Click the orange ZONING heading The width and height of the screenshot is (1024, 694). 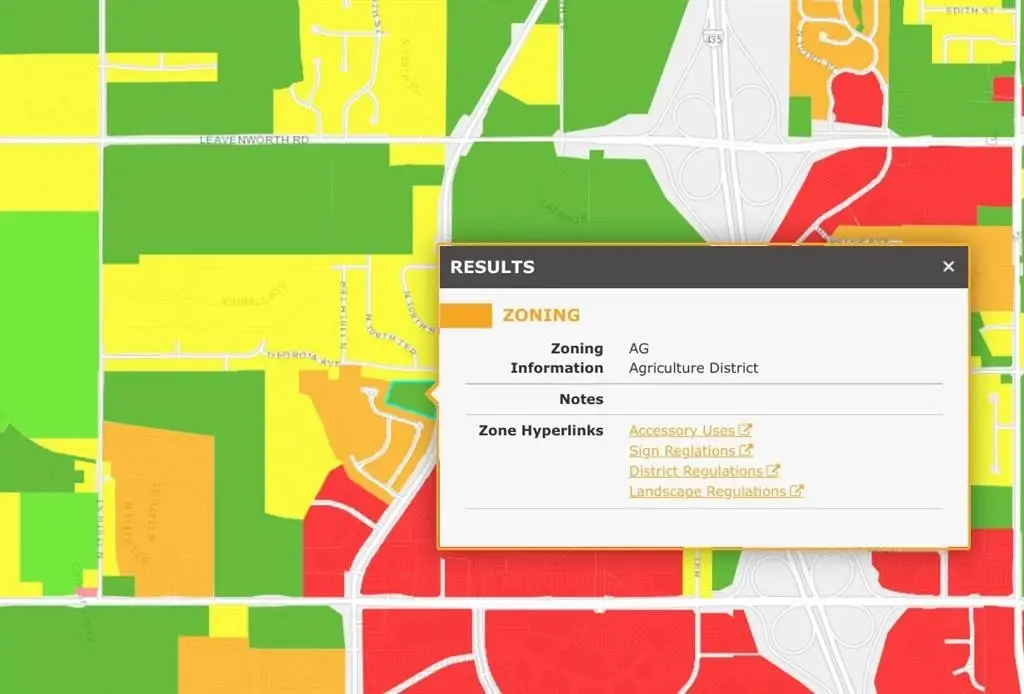click(x=541, y=315)
